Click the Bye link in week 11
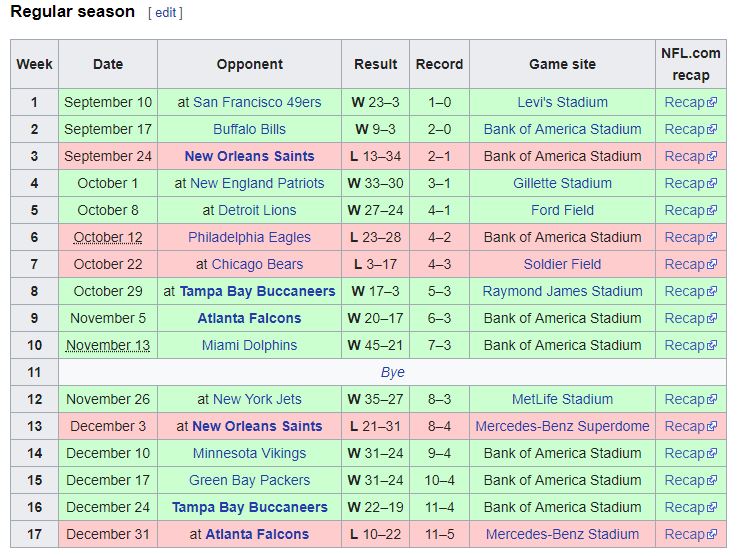746x556 pixels. tap(393, 372)
